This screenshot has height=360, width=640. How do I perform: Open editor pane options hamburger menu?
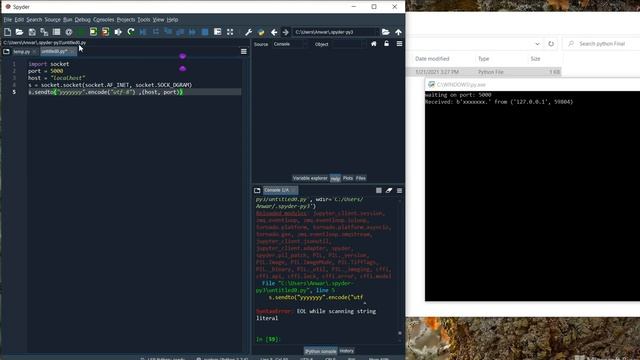coord(244,51)
